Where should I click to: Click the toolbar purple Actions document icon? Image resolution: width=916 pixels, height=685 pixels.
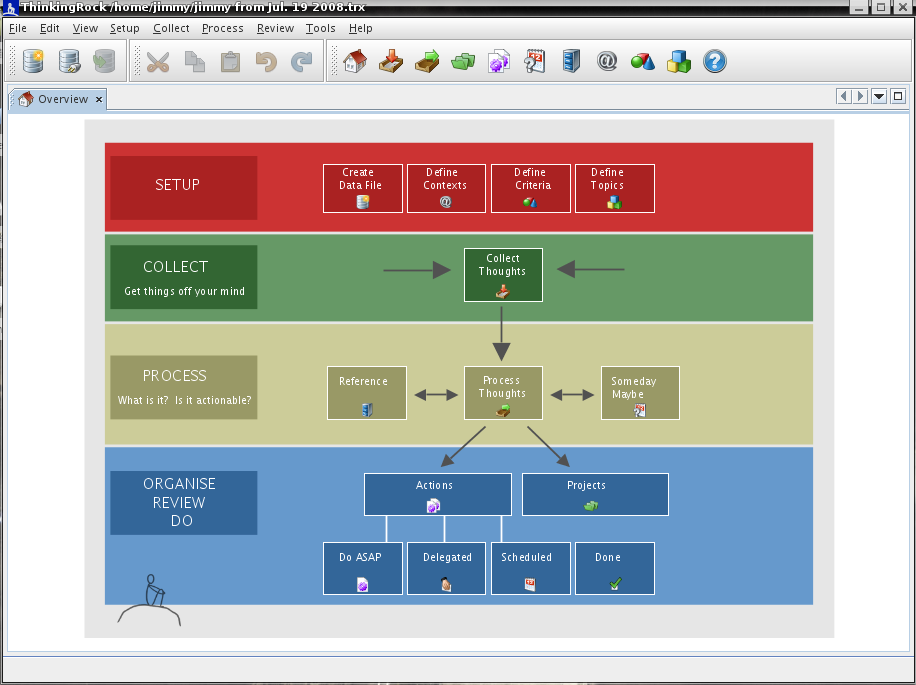(499, 61)
